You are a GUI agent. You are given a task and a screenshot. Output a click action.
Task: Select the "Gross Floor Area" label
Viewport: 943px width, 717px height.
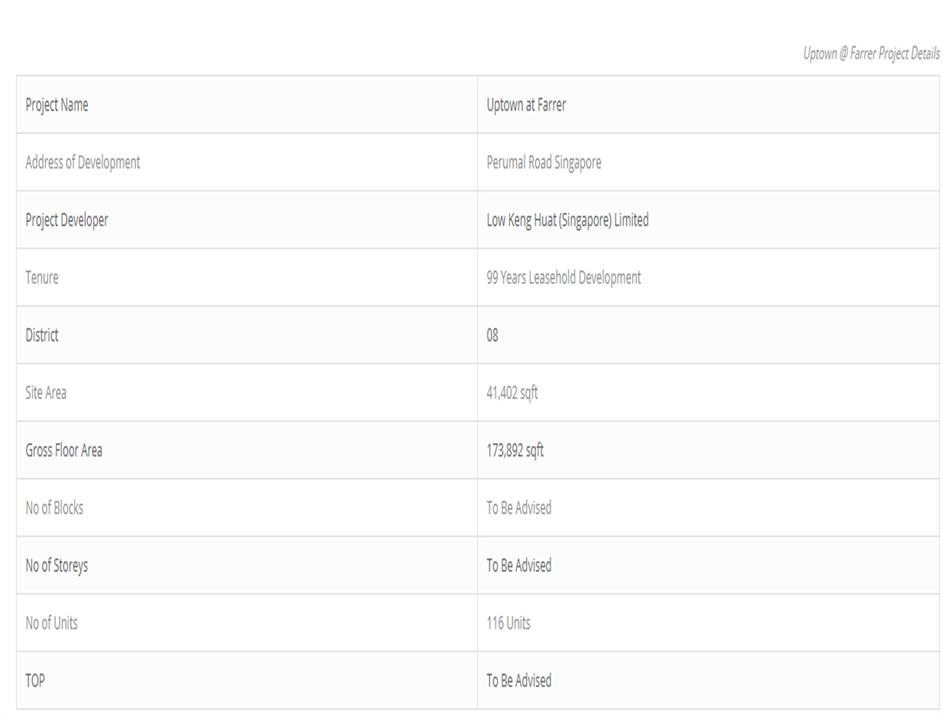pyautogui.click(x=64, y=450)
